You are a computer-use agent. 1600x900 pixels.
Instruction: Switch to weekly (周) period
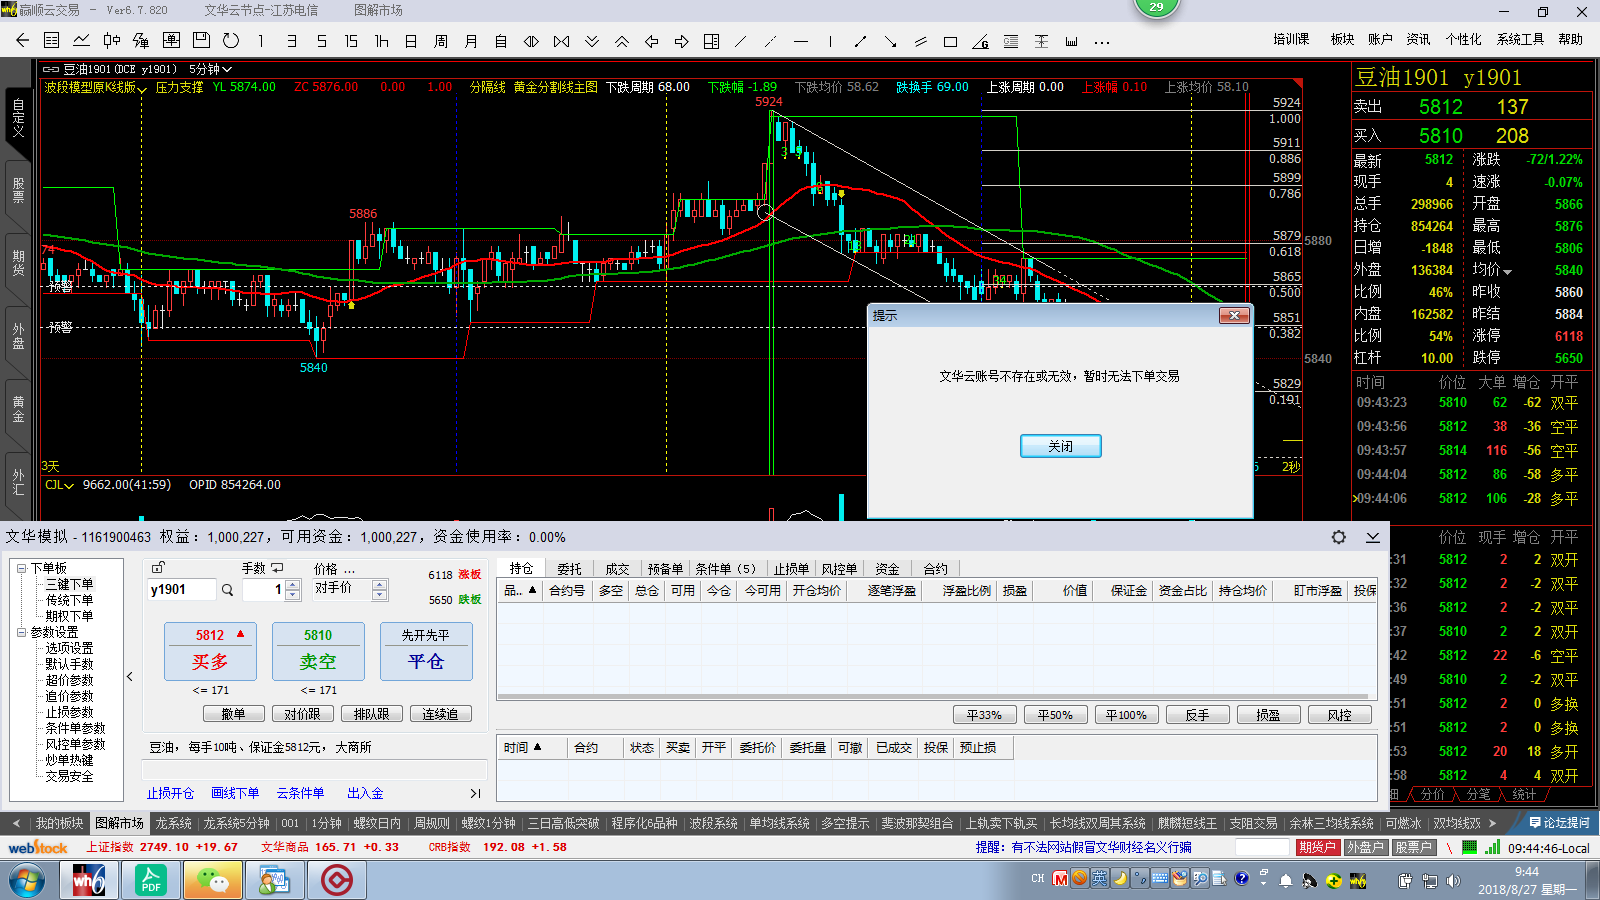coord(441,41)
